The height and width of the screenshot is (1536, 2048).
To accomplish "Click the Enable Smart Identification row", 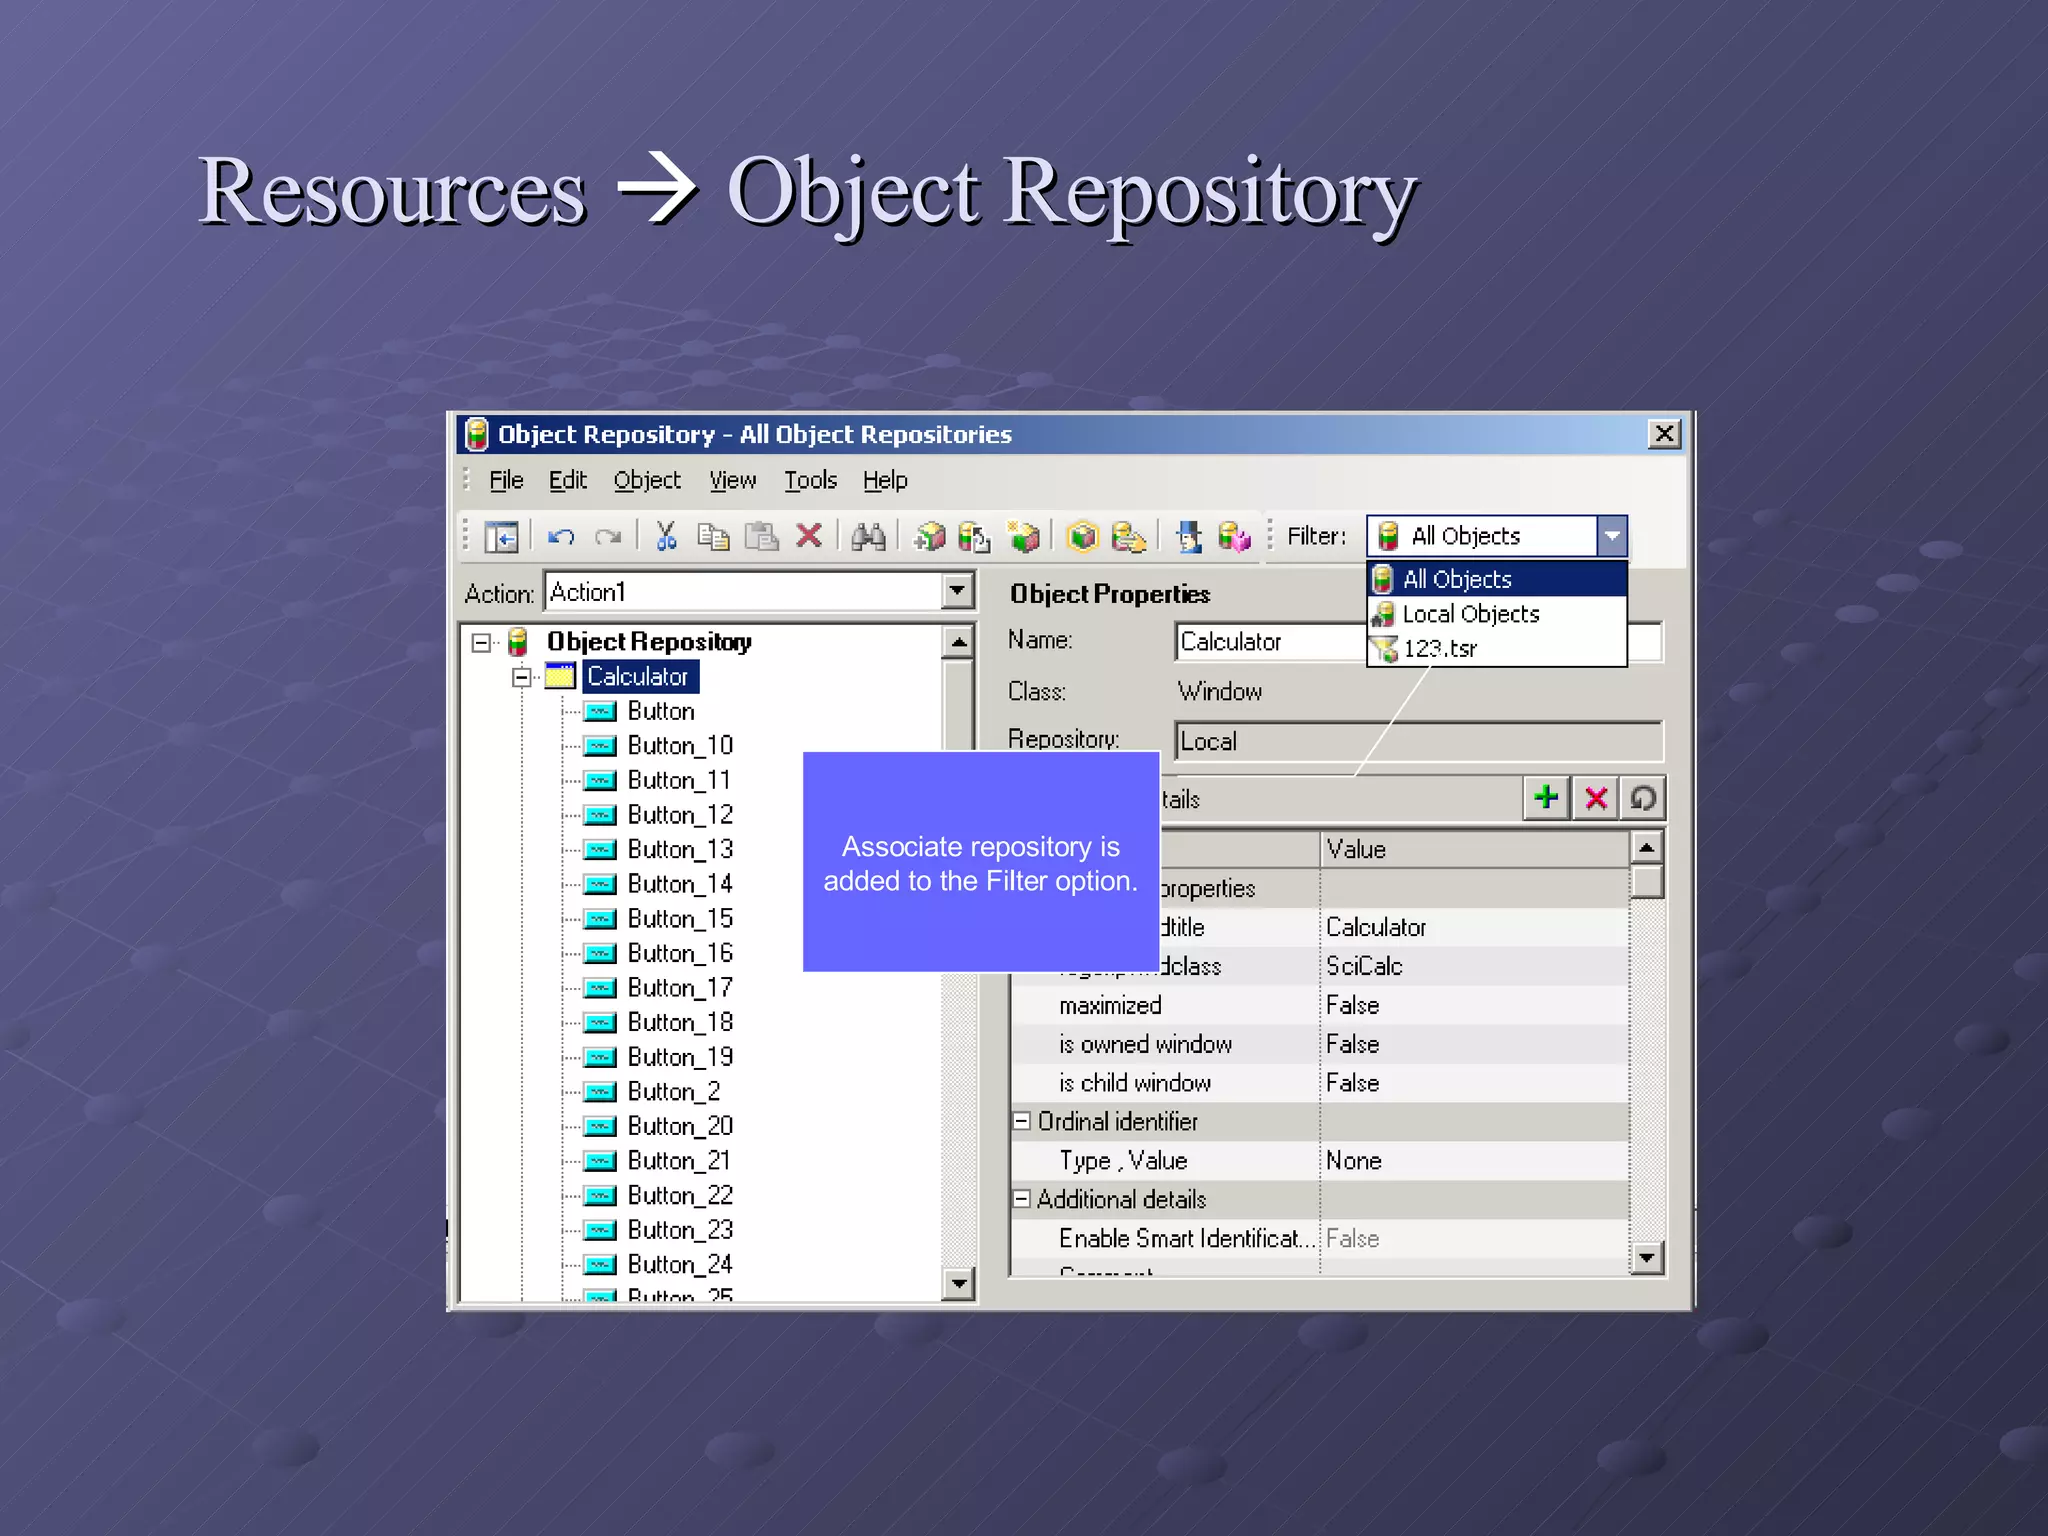I will pos(1319,1239).
